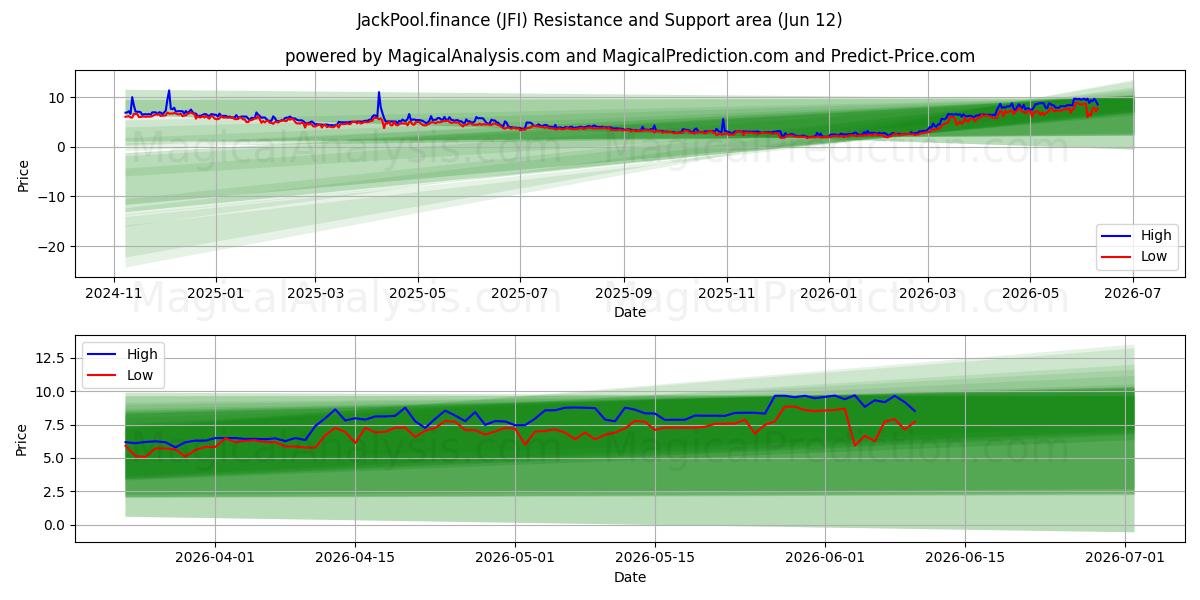Click the 2026-04-15 date tick label

click(x=355, y=559)
